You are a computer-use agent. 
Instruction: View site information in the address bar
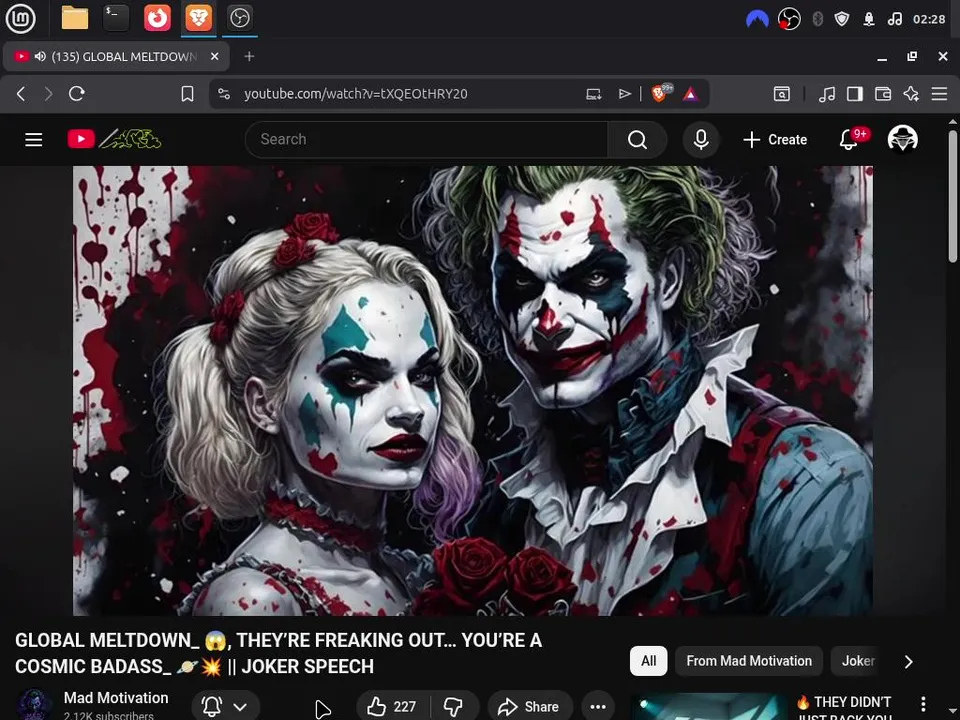pos(224,94)
